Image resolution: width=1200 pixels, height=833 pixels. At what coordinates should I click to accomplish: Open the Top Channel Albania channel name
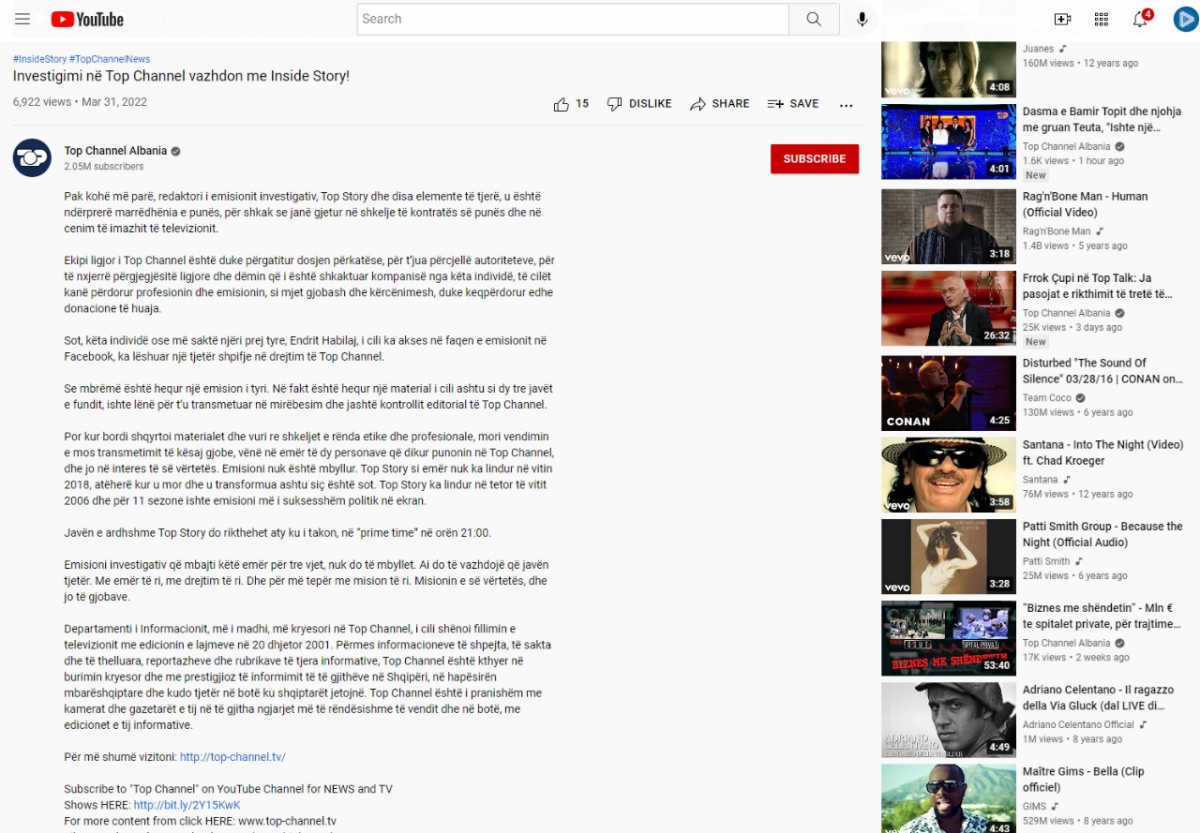point(116,151)
